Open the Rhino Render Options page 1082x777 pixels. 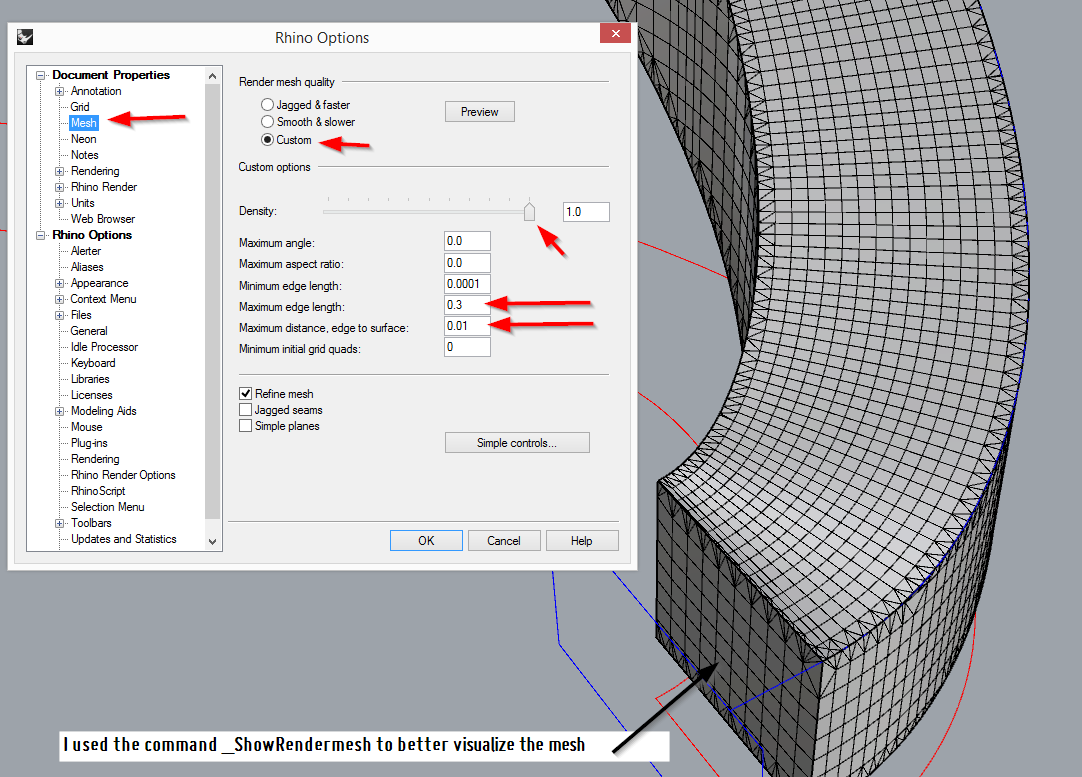click(x=123, y=475)
